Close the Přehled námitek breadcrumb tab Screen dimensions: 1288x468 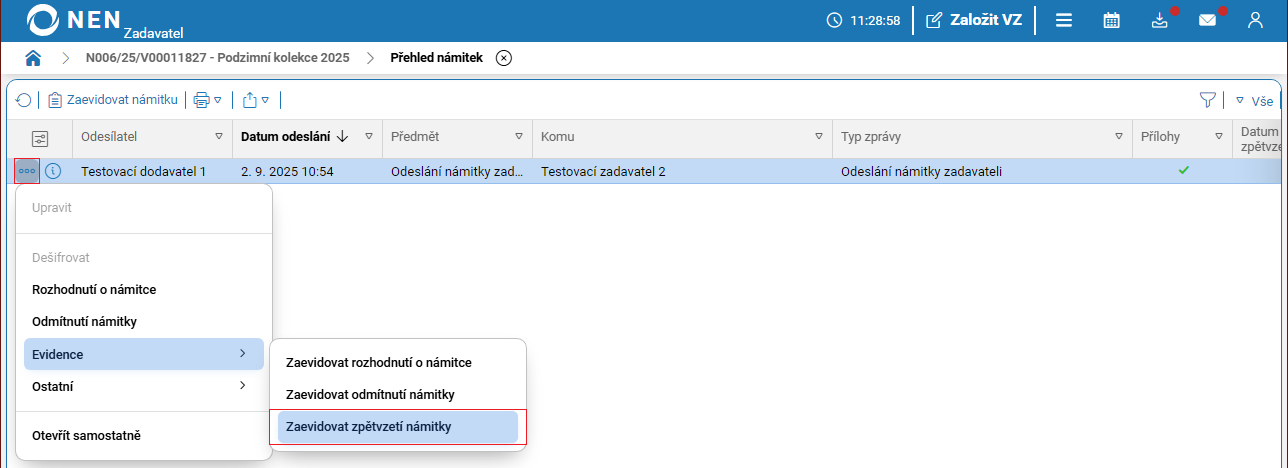[x=504, y=58]
